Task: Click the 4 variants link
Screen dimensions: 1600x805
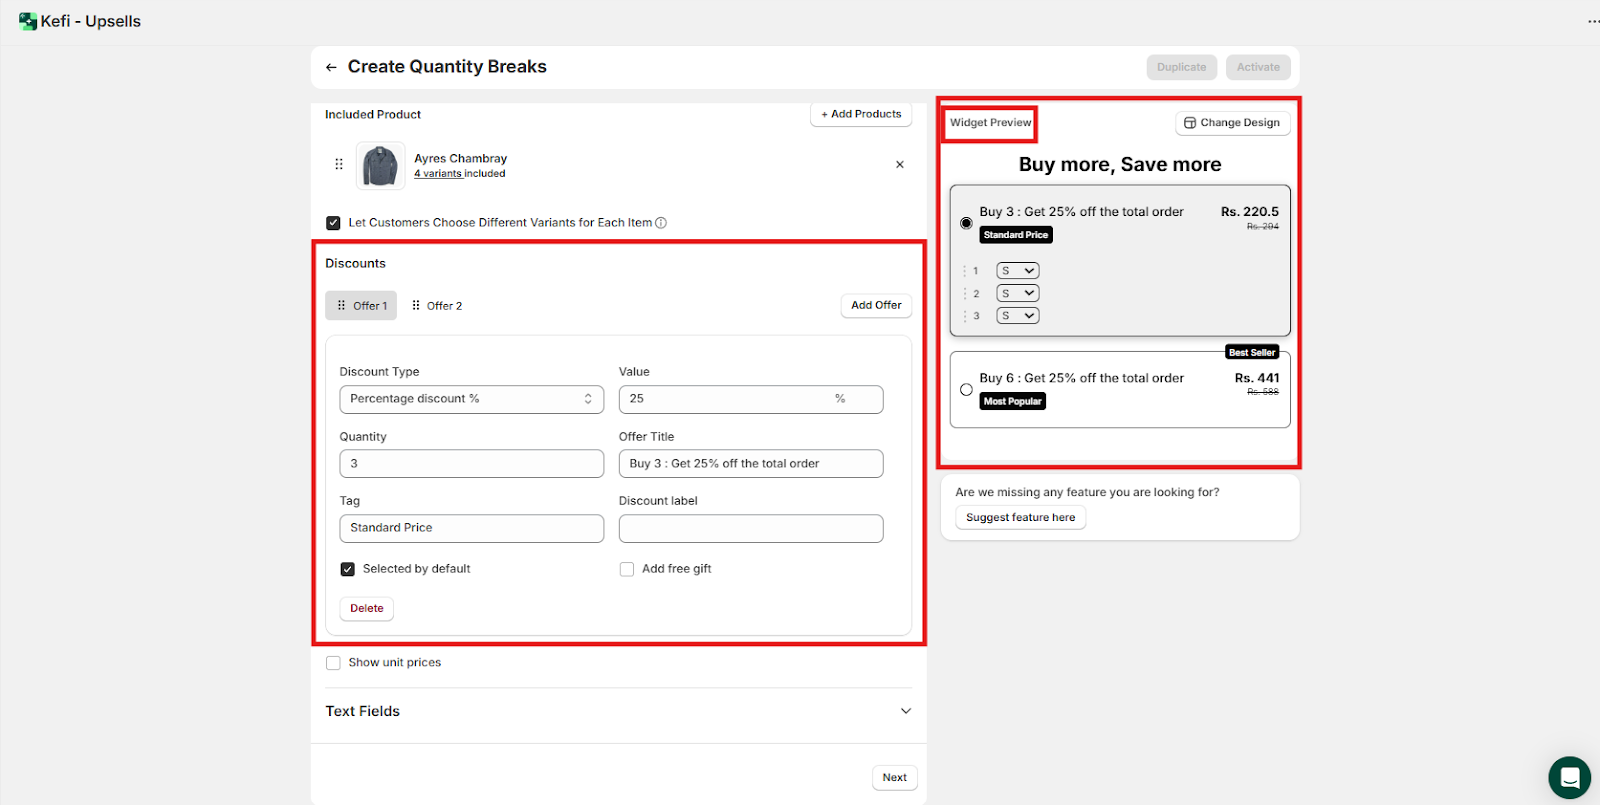Action: [438, 174]
